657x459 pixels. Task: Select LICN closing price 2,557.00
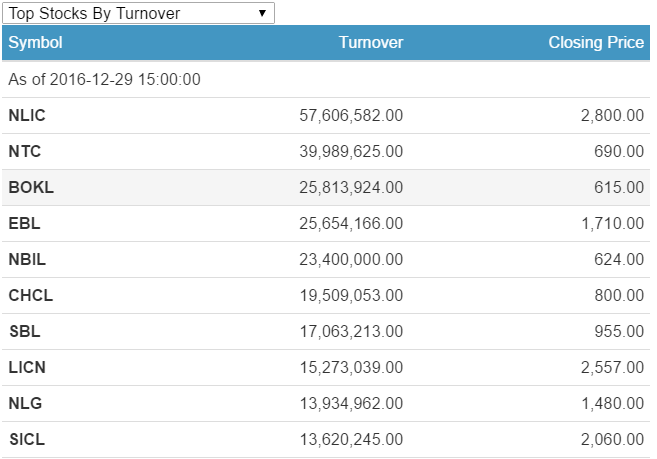point(612,368)
